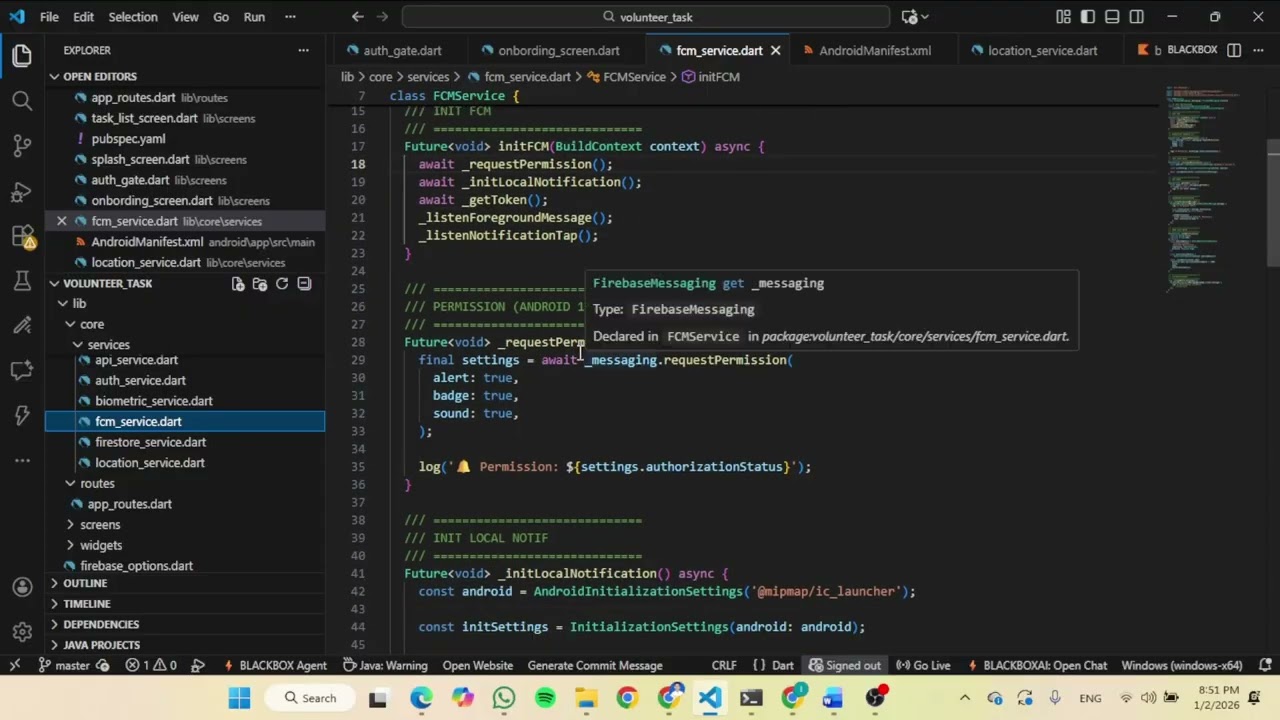Click Open Website in status bar
This screenshot has width=1280, height=720.
click(x=478, y=665)
